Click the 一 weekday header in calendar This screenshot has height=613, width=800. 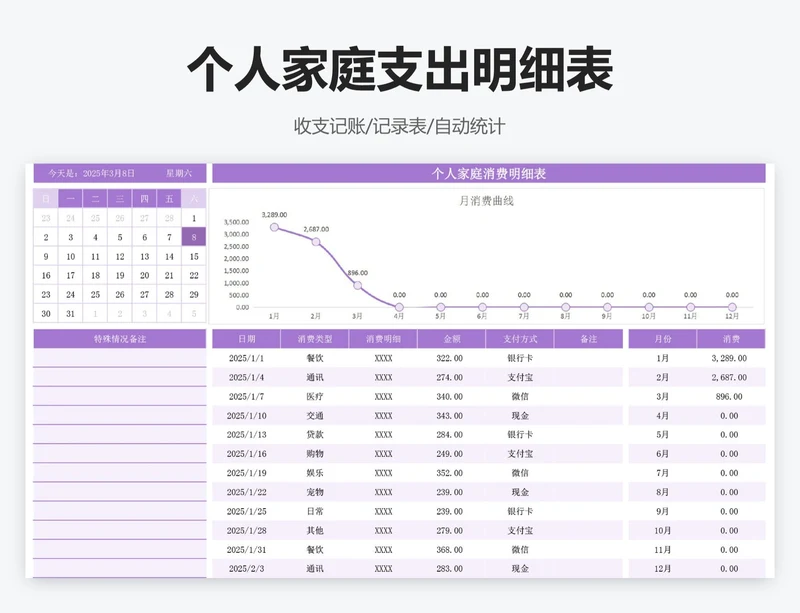(70, 199)
